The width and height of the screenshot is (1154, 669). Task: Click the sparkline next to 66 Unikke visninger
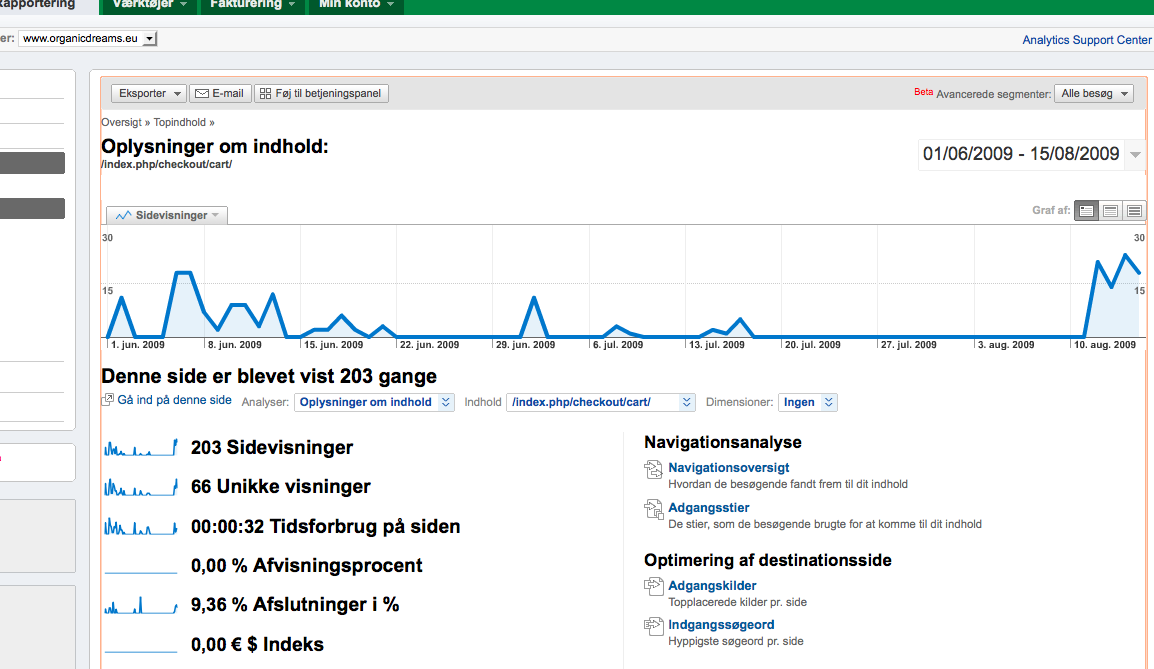141,486
